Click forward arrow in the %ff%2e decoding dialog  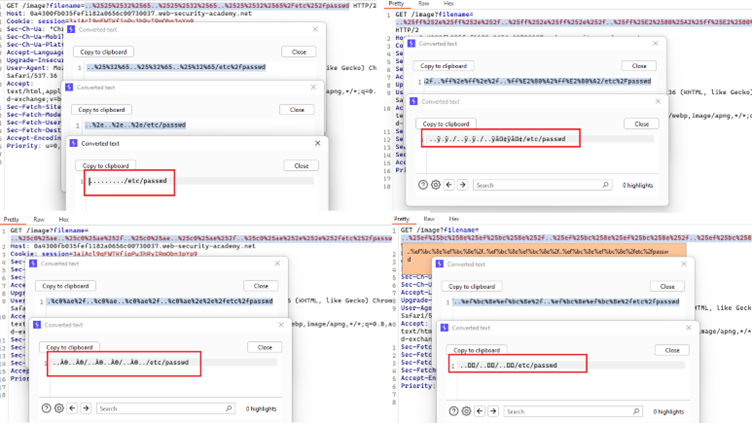462,185
